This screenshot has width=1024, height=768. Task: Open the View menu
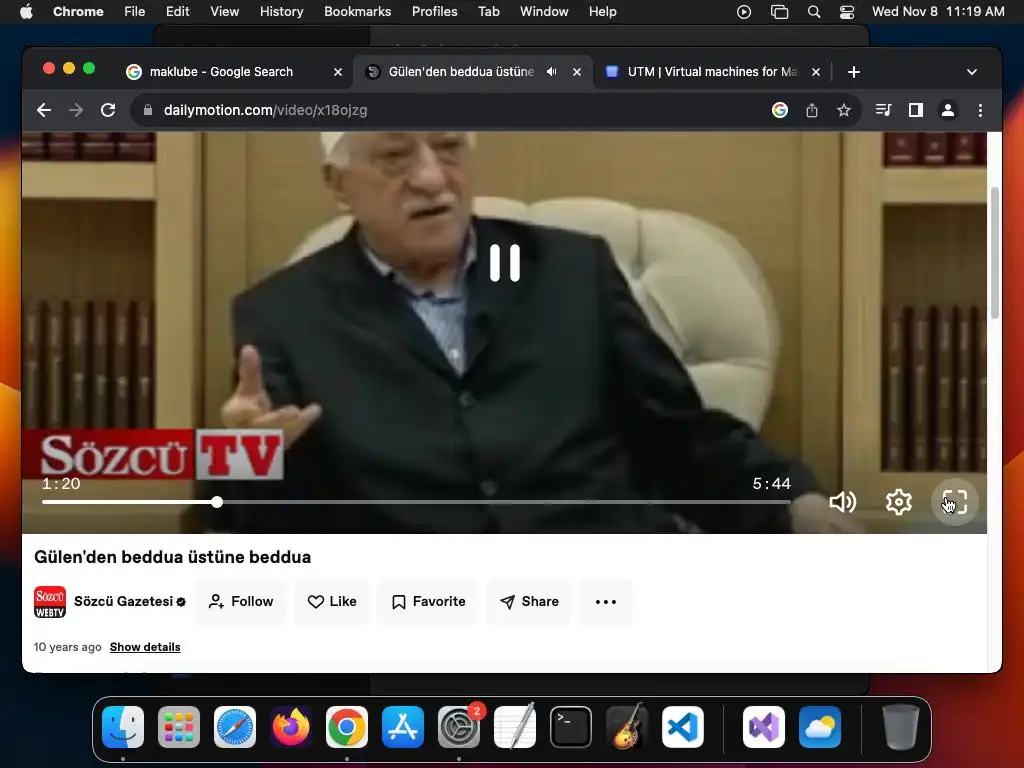coord(224,12)
